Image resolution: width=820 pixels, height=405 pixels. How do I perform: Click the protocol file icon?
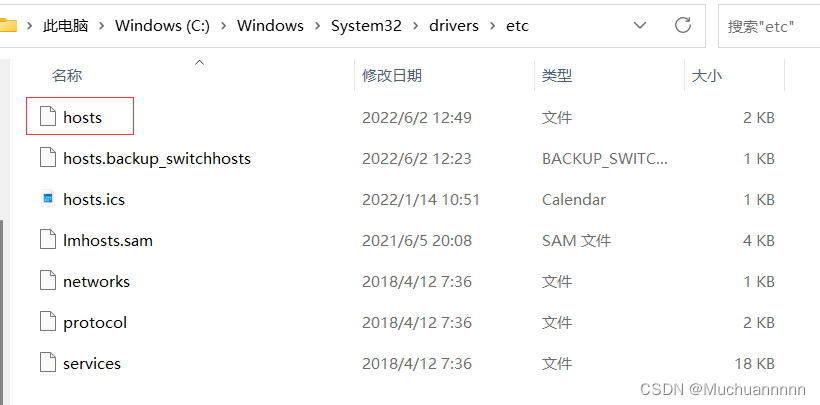48,322
